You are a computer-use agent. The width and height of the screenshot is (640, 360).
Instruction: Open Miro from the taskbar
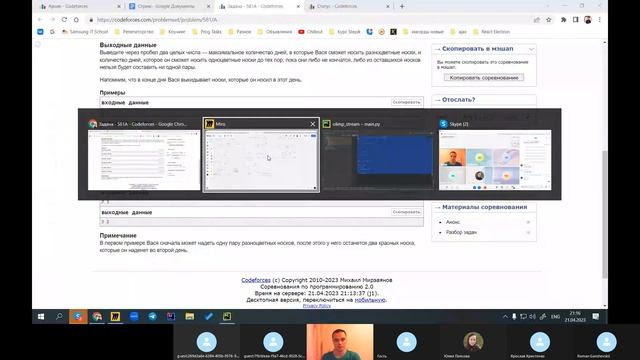[115, 316]
